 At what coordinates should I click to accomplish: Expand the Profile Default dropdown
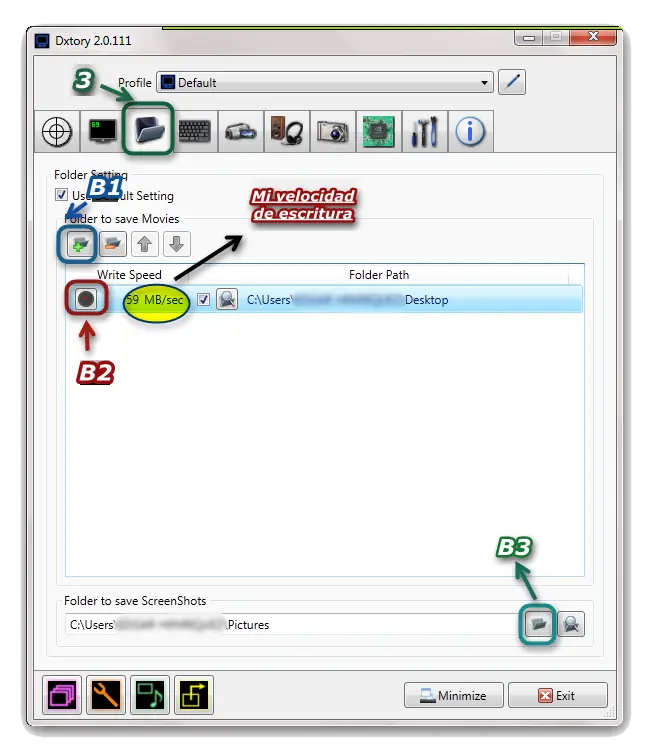click(x=325, y=83)
